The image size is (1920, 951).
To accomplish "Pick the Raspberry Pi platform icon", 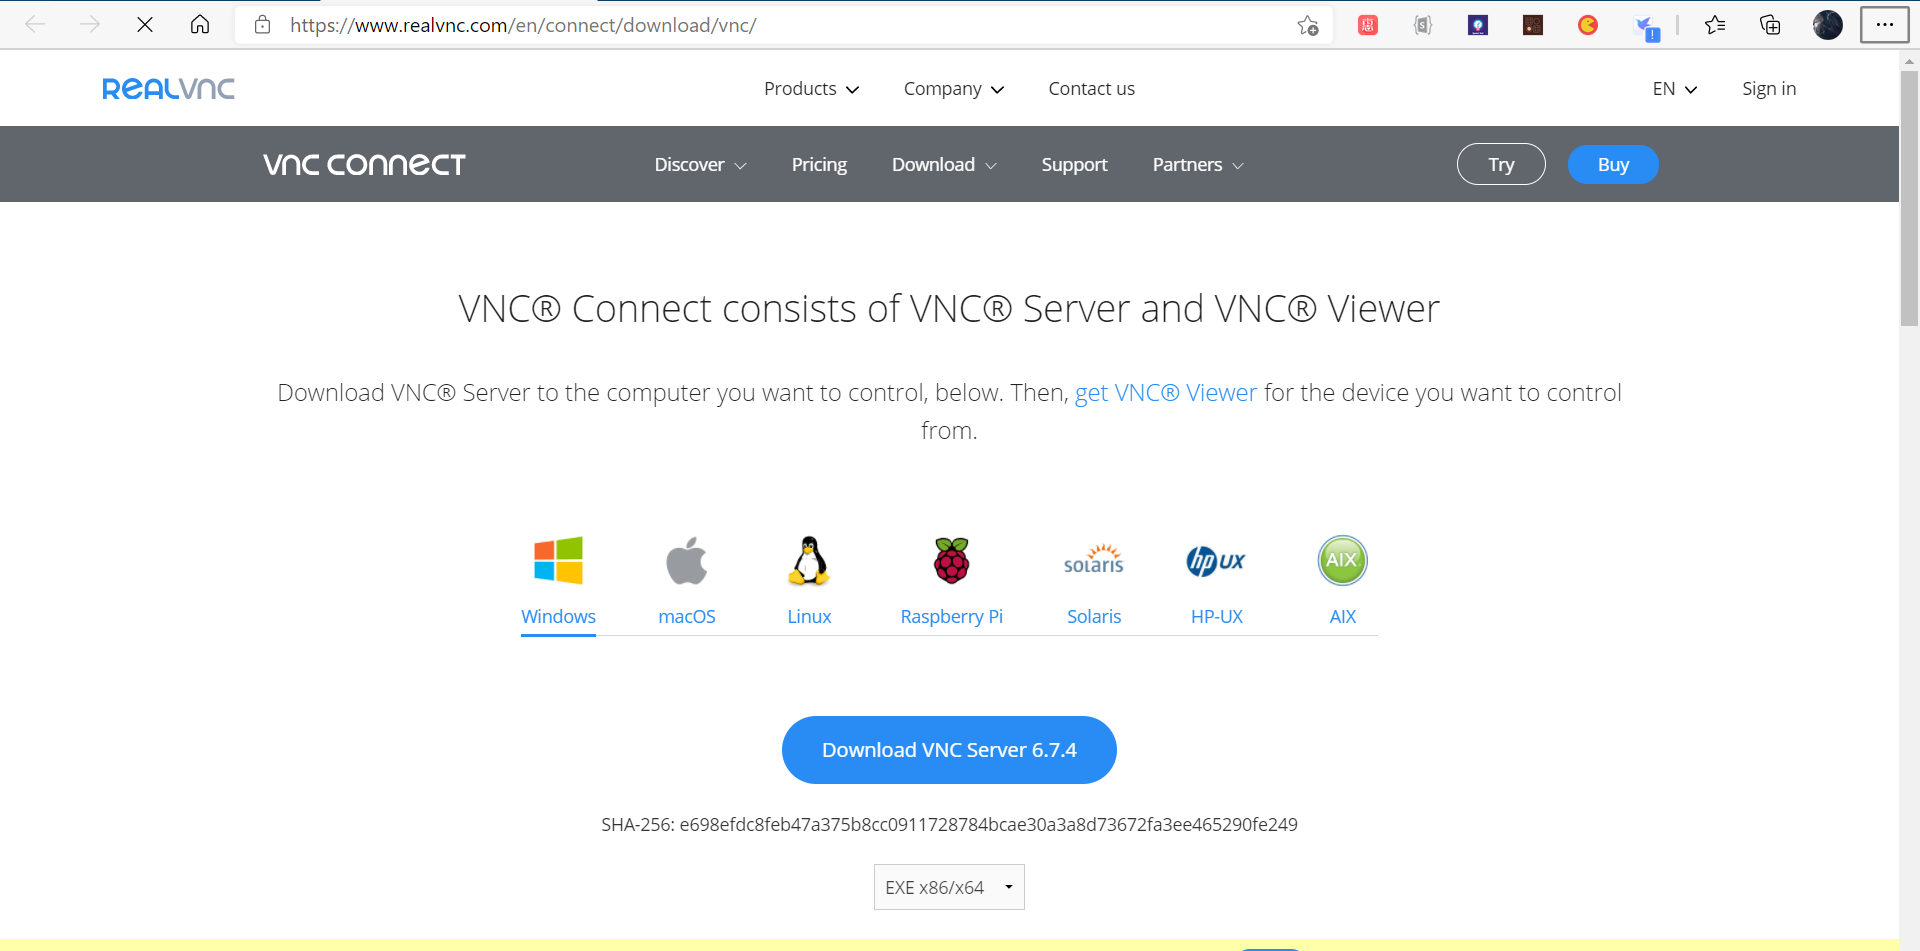I will [950, 561].
